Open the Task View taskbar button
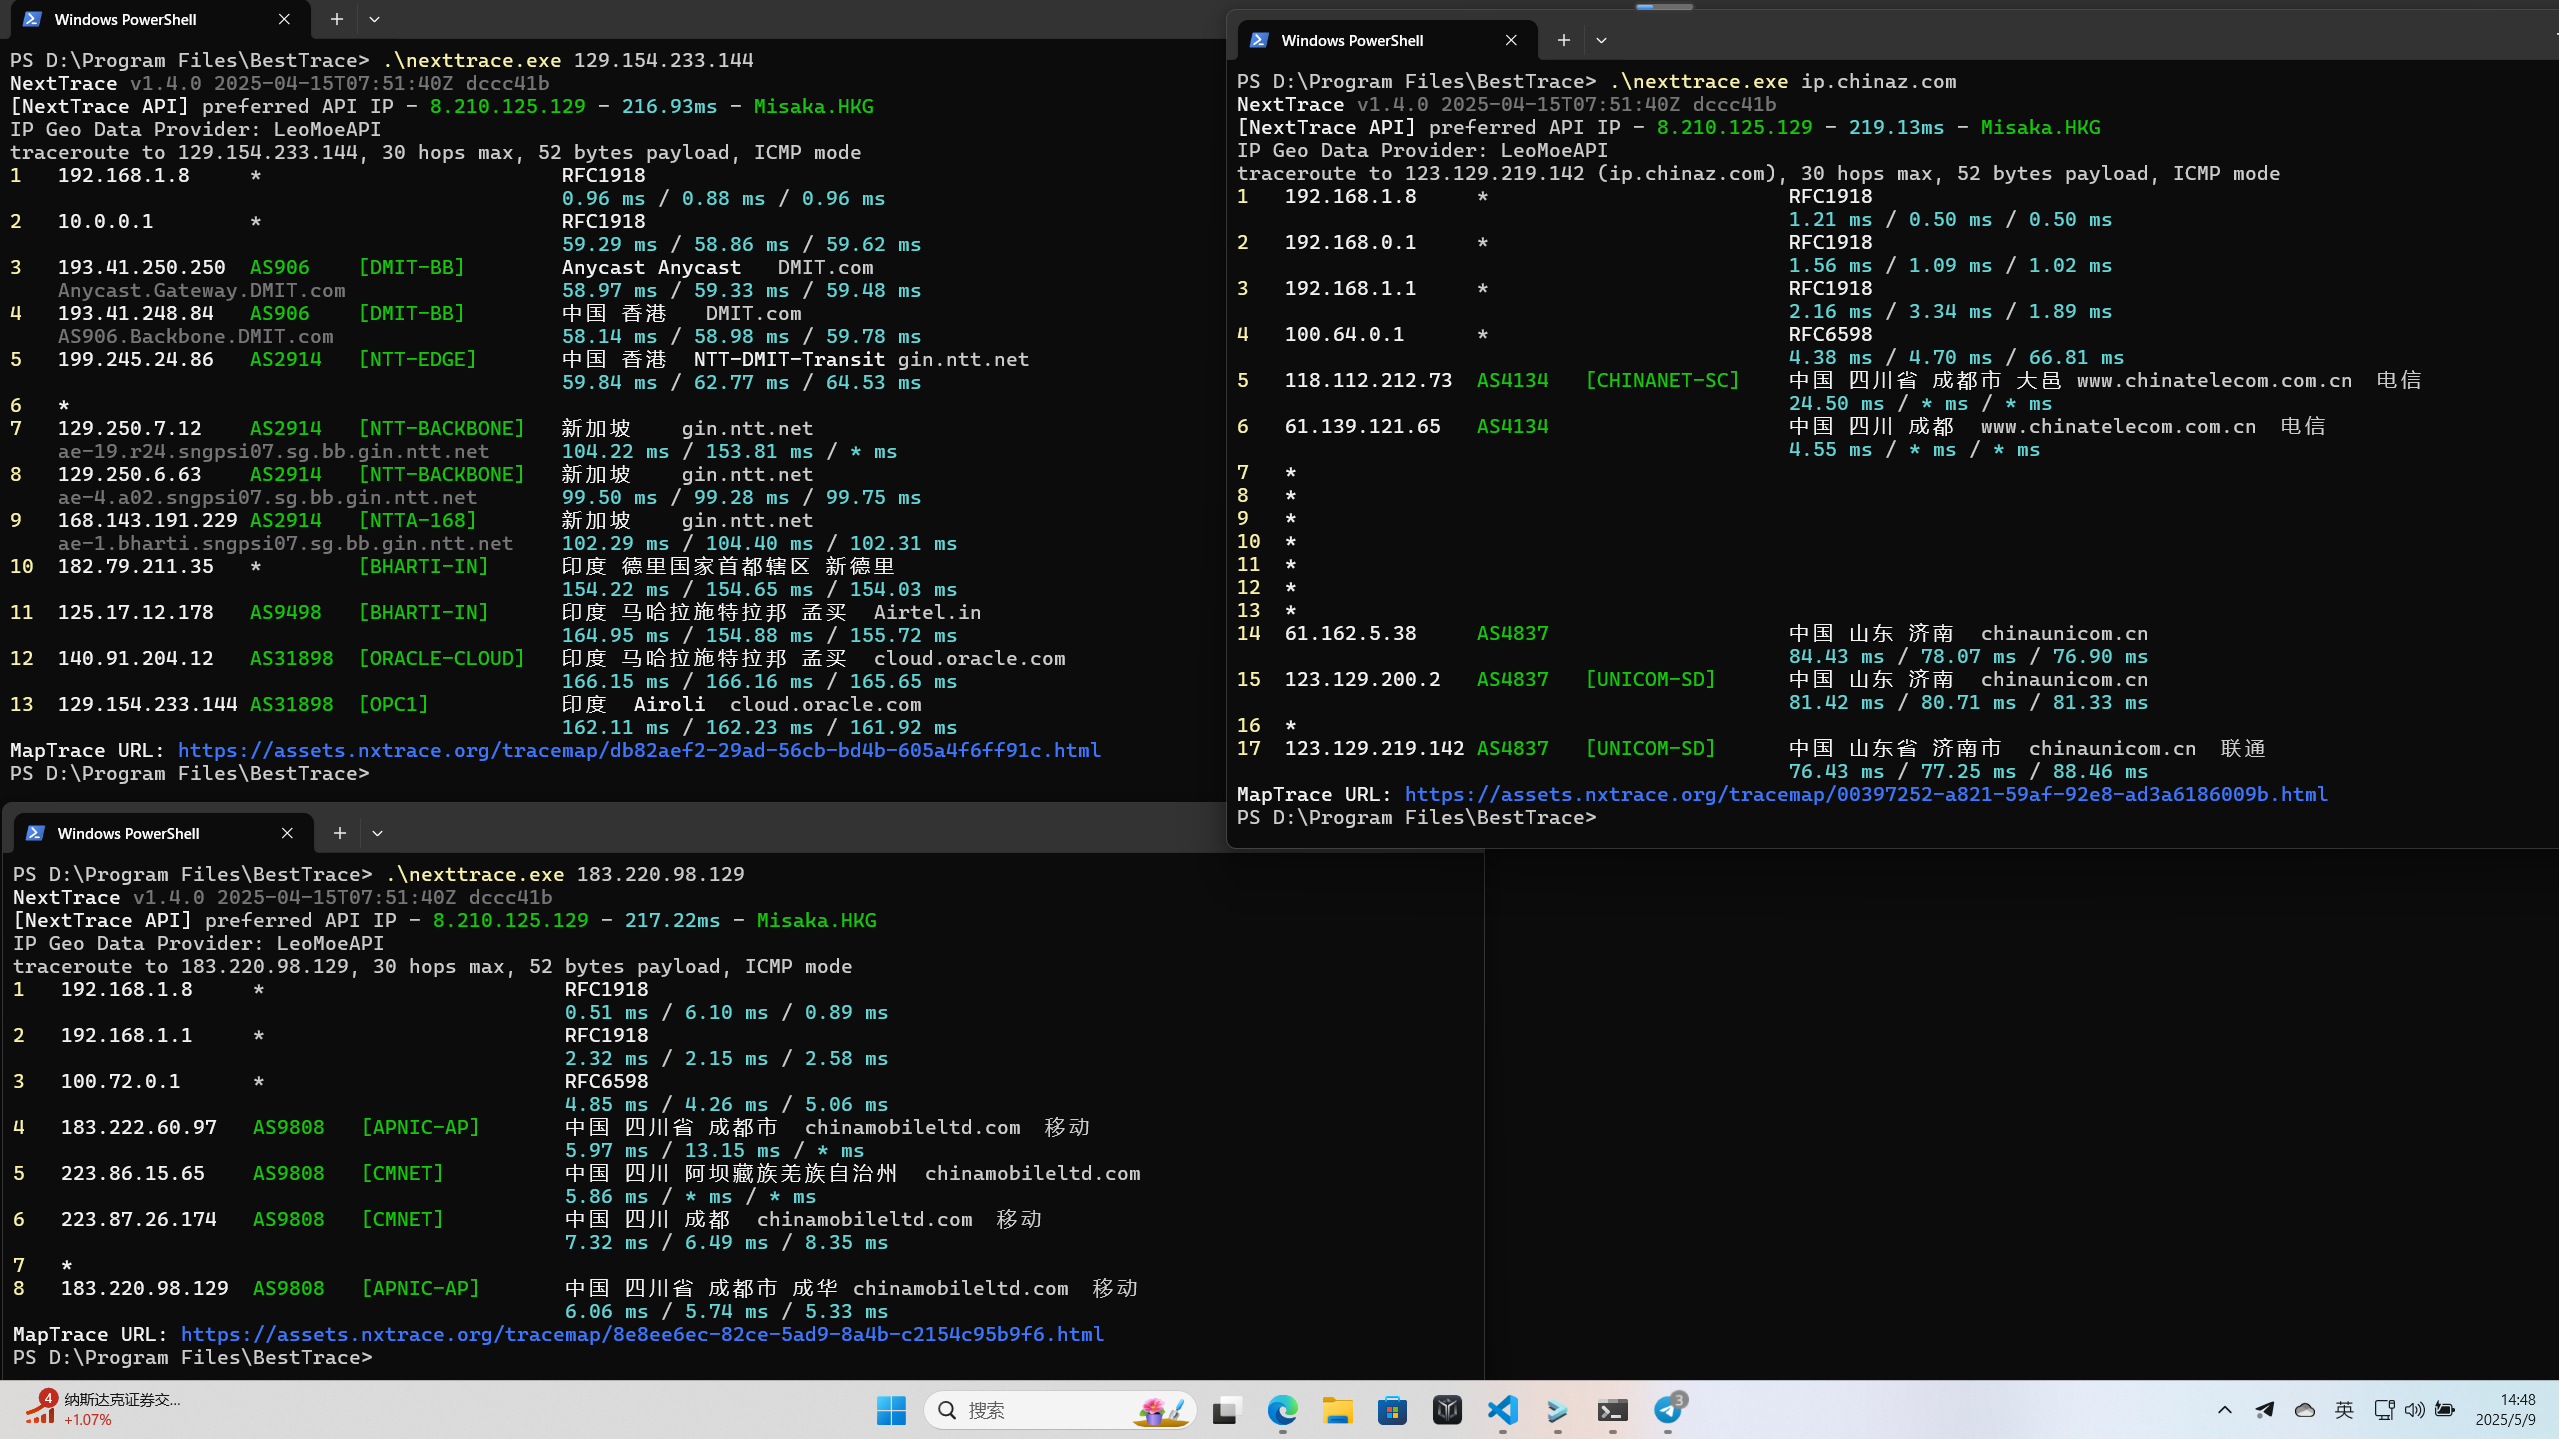 pyautogui.click(x=1227, y=1410)
